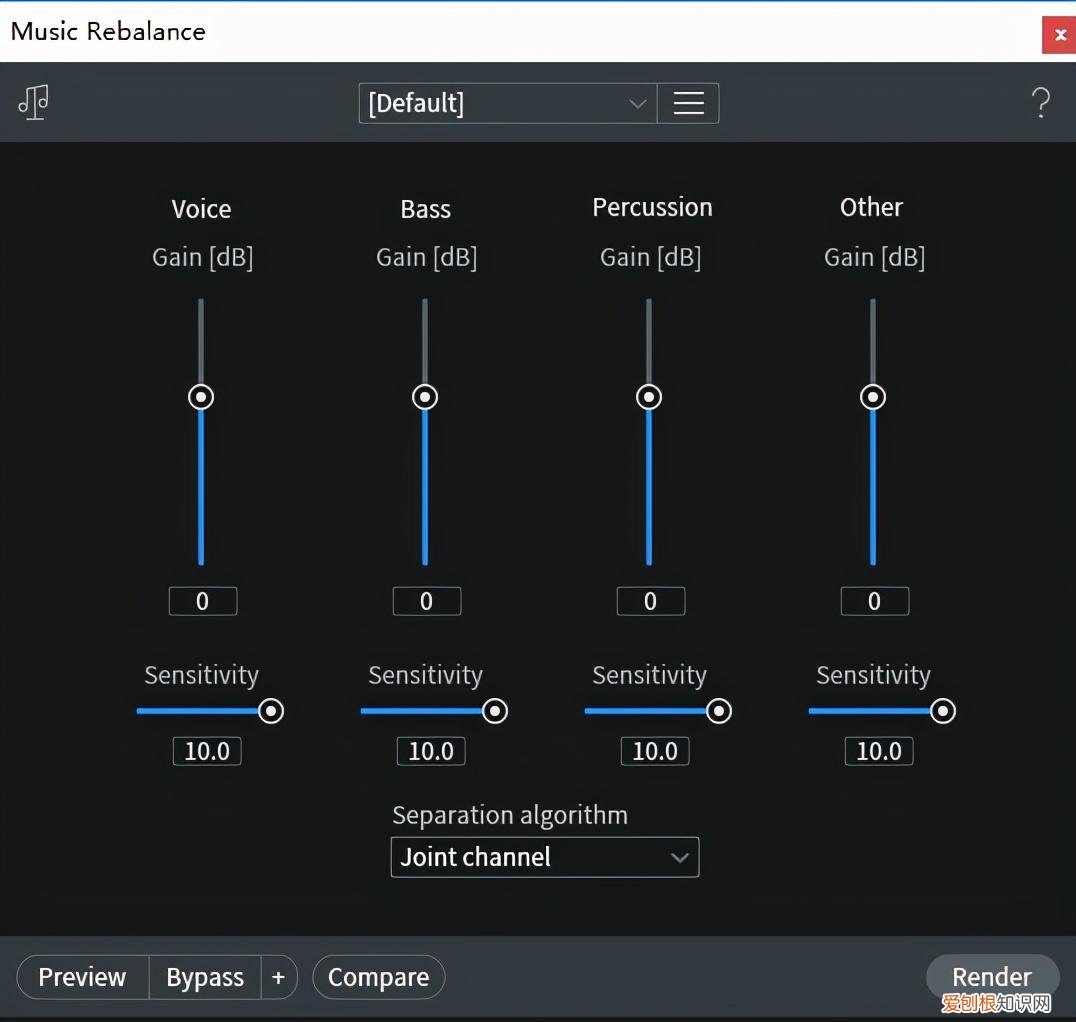Click the Percussion sensitivity slider handle
Screen dimensions: 1076x1022
click(719, 711)
